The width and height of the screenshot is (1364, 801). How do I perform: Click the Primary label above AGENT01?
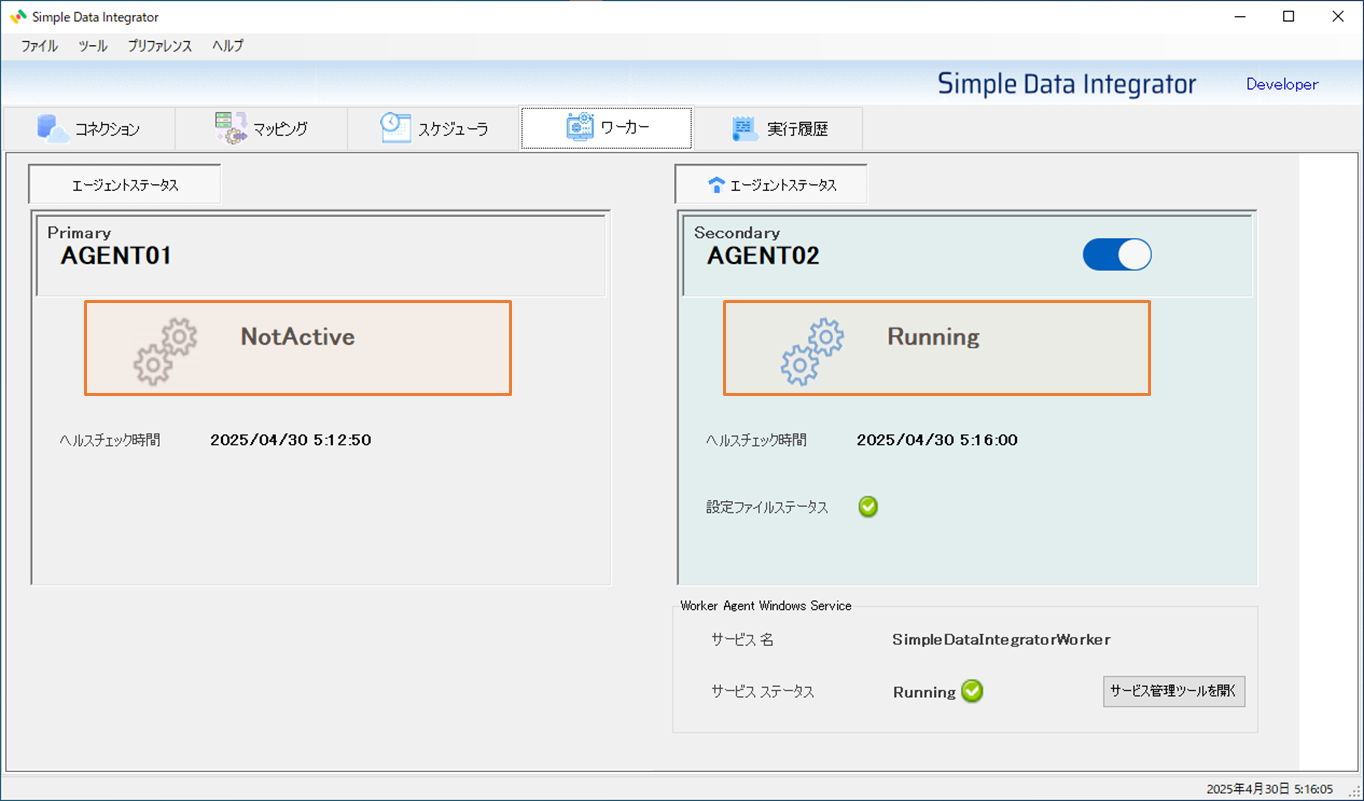click(79, 232)
